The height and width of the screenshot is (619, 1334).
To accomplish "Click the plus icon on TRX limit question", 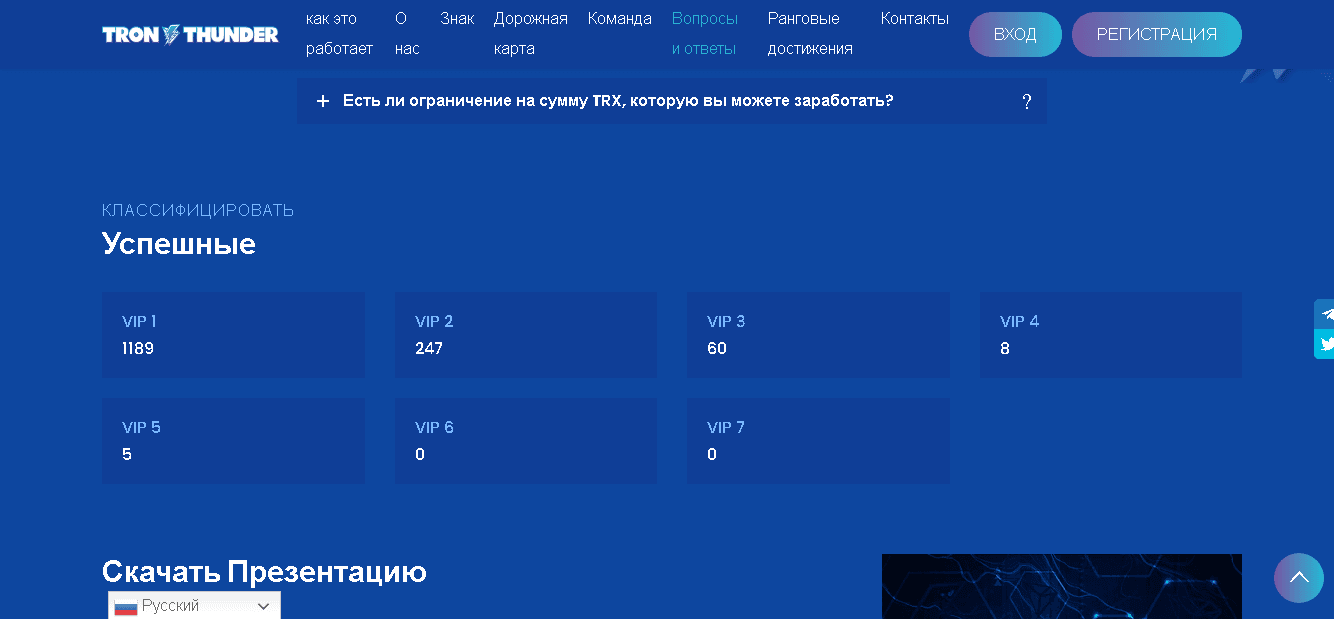I will [x=322, y=101].
